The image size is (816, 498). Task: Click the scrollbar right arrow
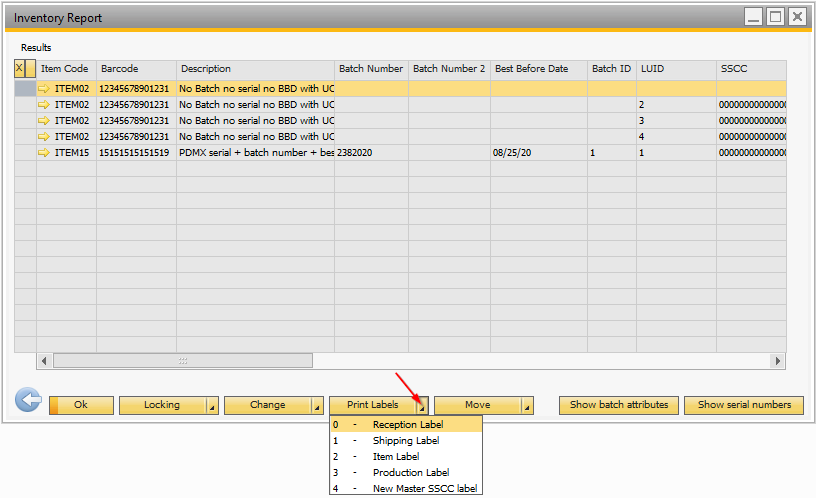pyautogui.click(x=777, y=361)
